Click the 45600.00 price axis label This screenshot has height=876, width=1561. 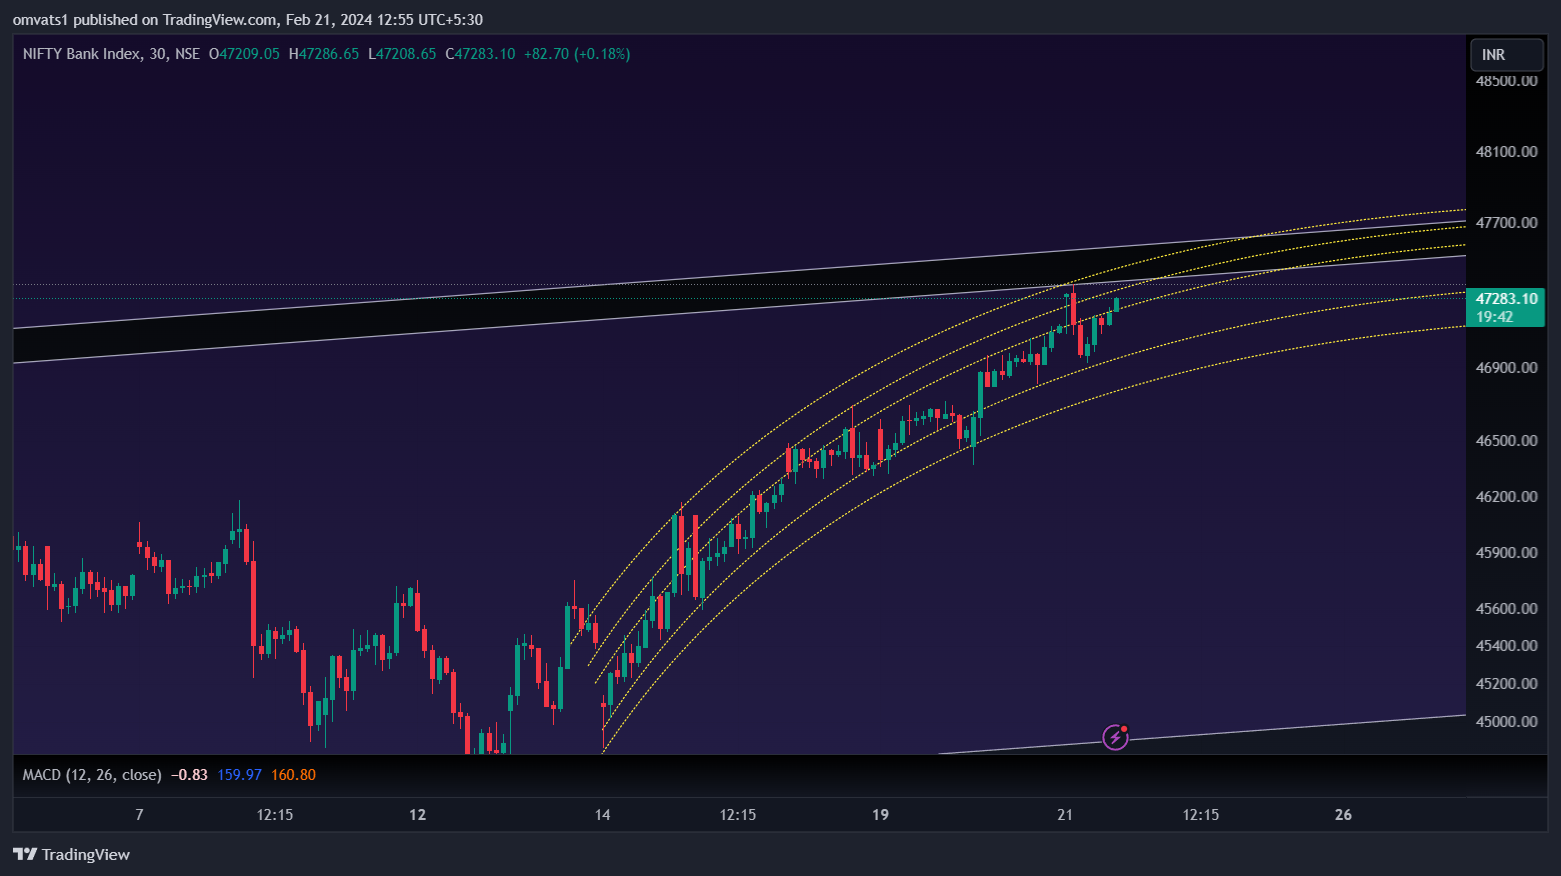coord(1506,609)
